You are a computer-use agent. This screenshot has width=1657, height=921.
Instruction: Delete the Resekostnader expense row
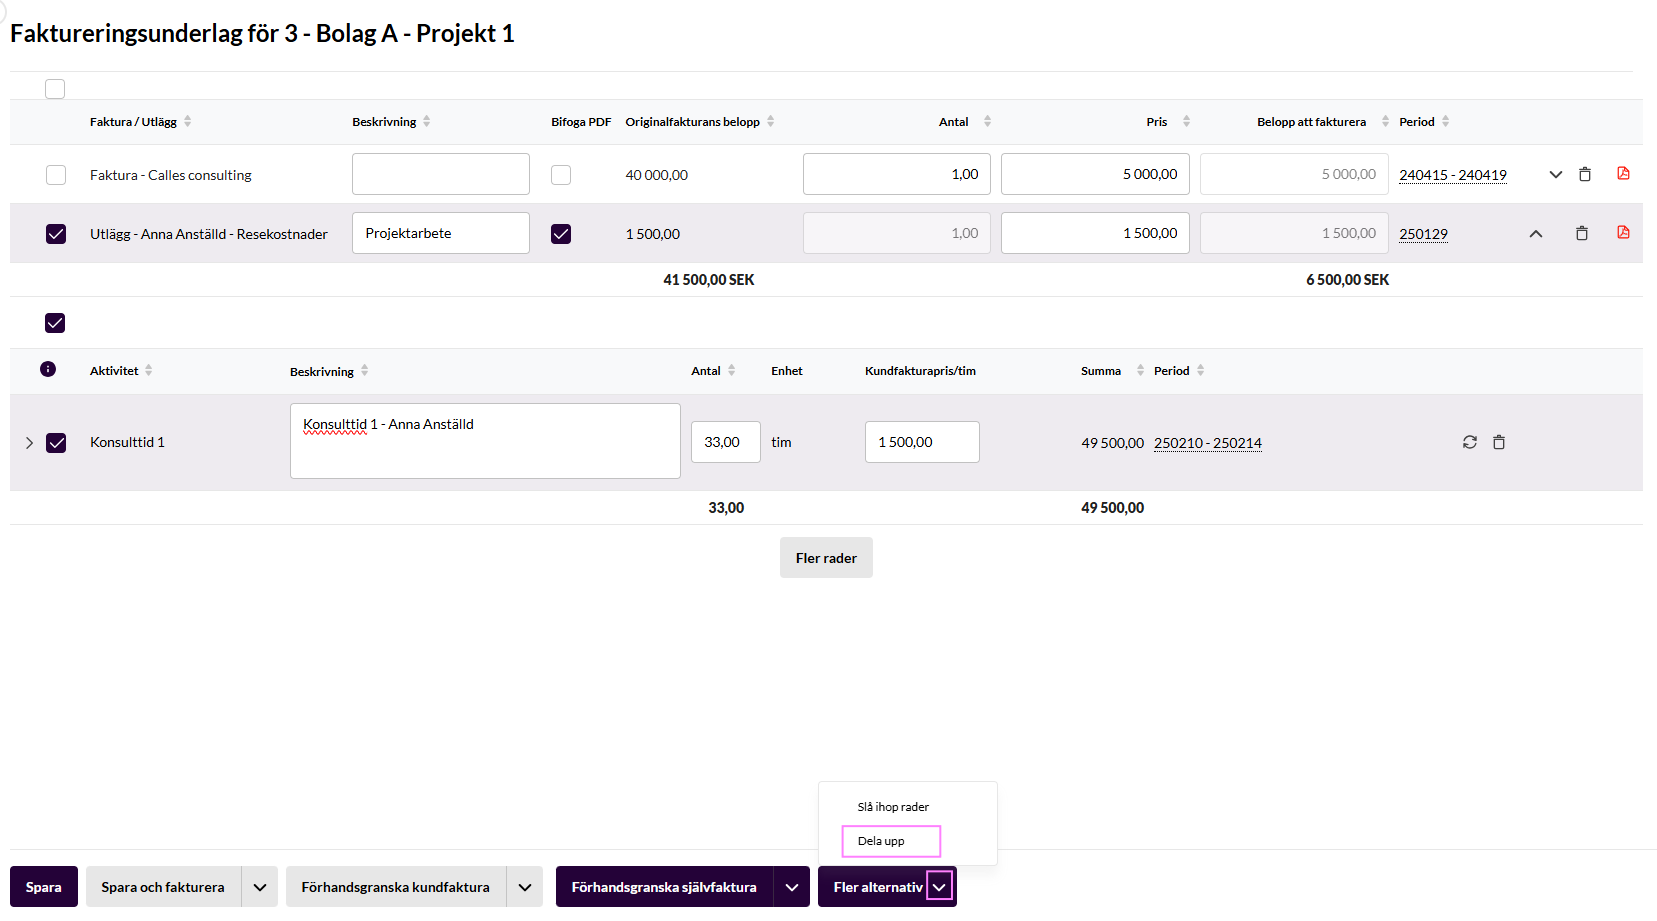[x=1582, y=233]
